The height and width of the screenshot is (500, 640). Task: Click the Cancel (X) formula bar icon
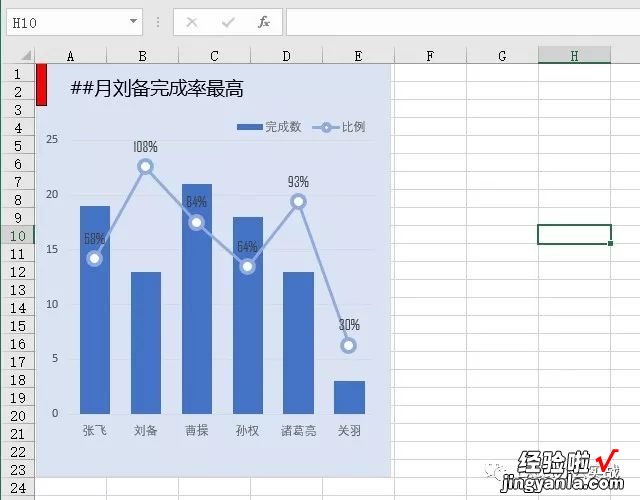192,22
